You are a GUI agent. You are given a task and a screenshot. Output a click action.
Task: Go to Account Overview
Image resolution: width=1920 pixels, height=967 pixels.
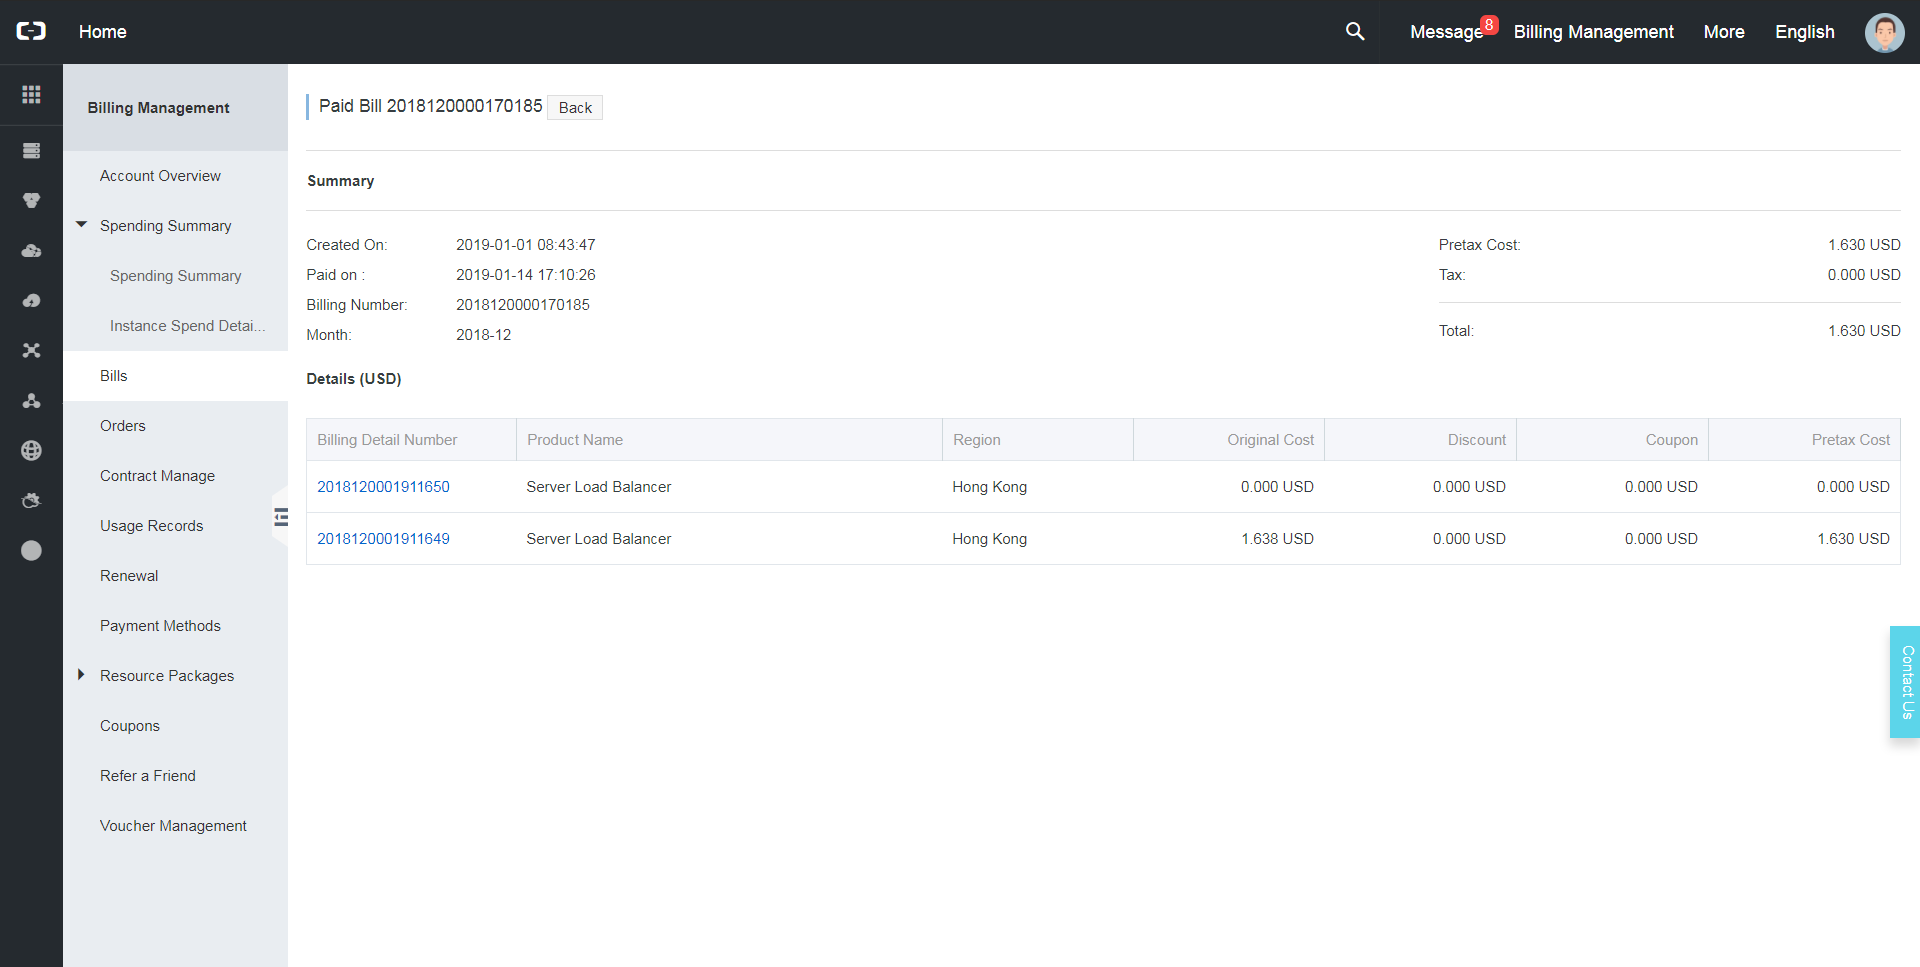160,176
